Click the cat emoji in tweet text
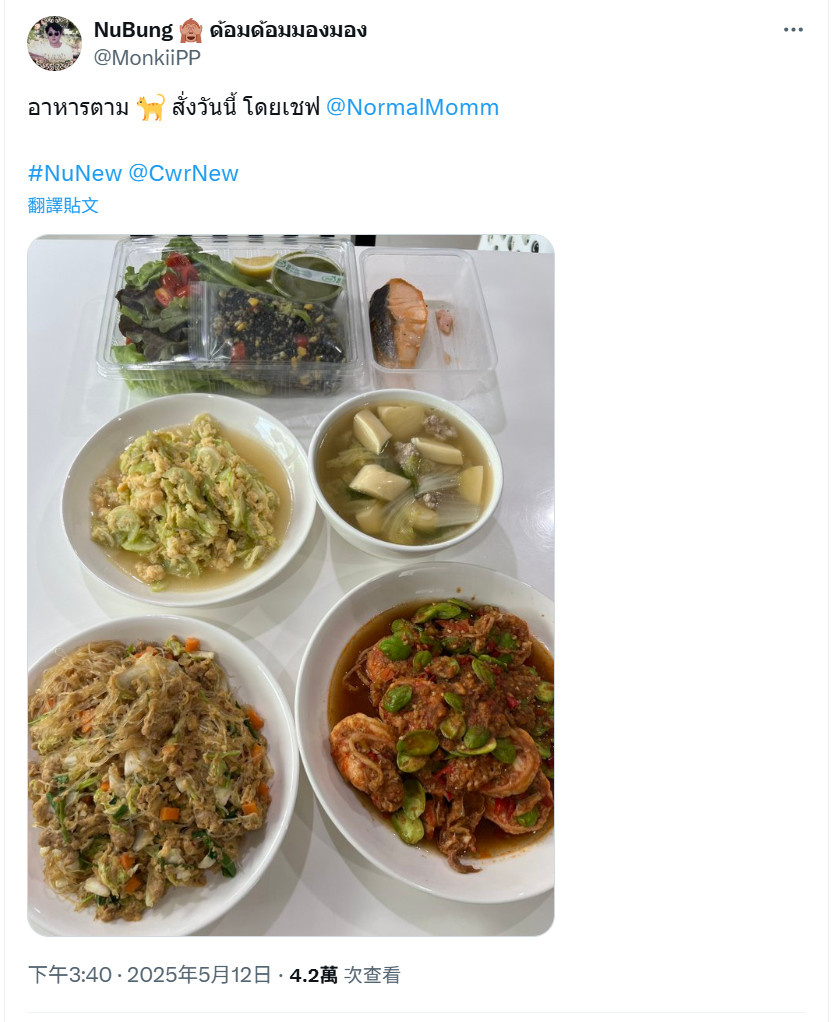 151,108
